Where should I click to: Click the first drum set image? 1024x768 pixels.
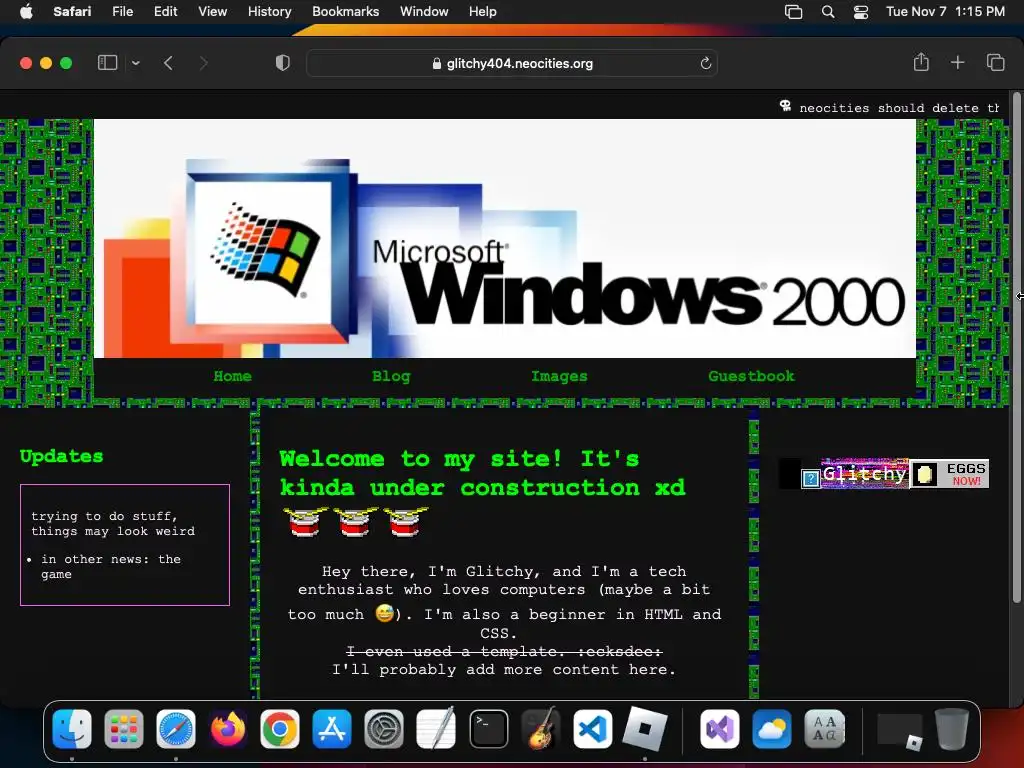[x=305, y=521]
